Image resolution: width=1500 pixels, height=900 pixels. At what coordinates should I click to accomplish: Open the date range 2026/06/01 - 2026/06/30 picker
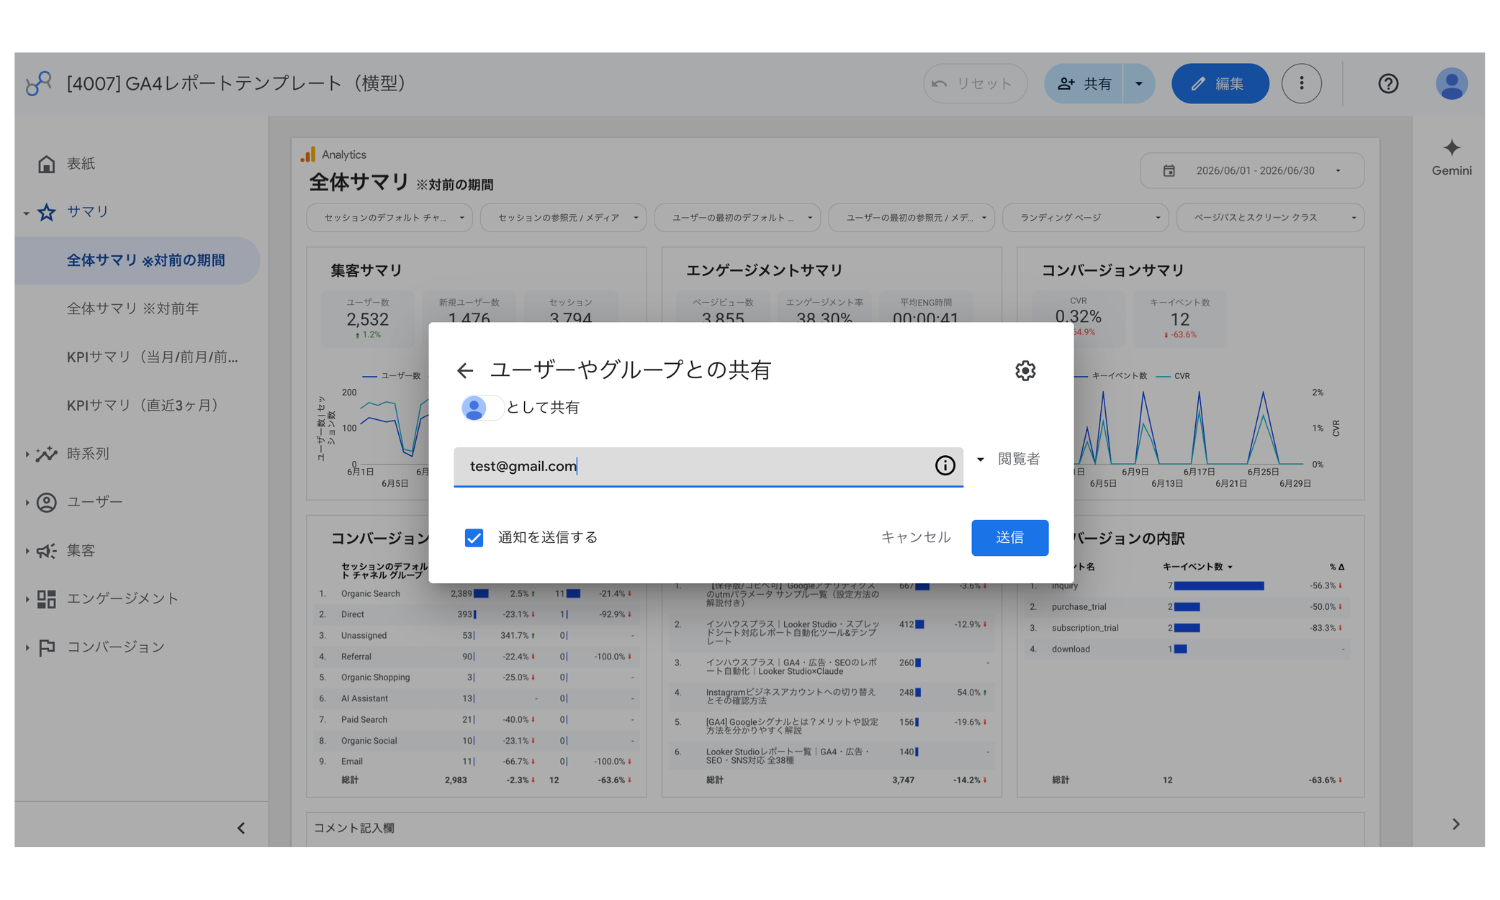point(1252,171)
